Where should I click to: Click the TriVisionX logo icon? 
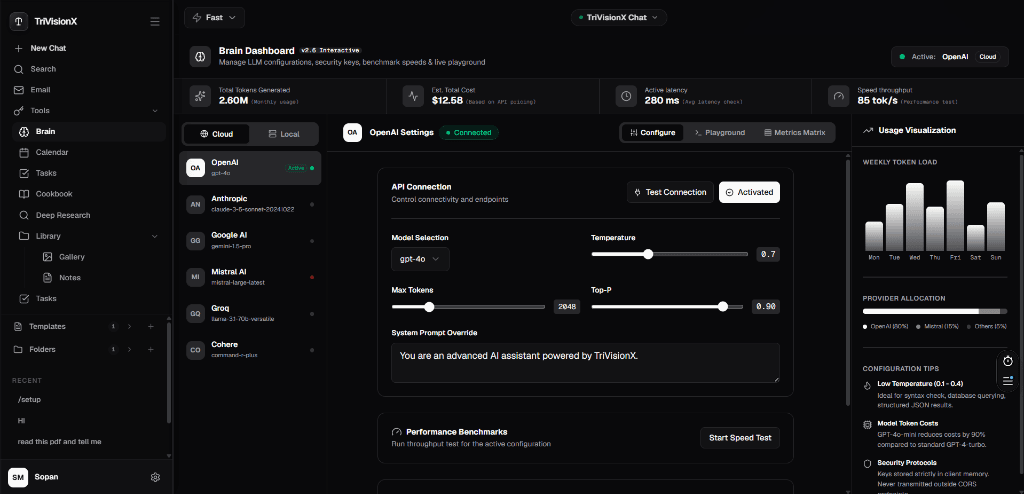(x=18, y=21)
